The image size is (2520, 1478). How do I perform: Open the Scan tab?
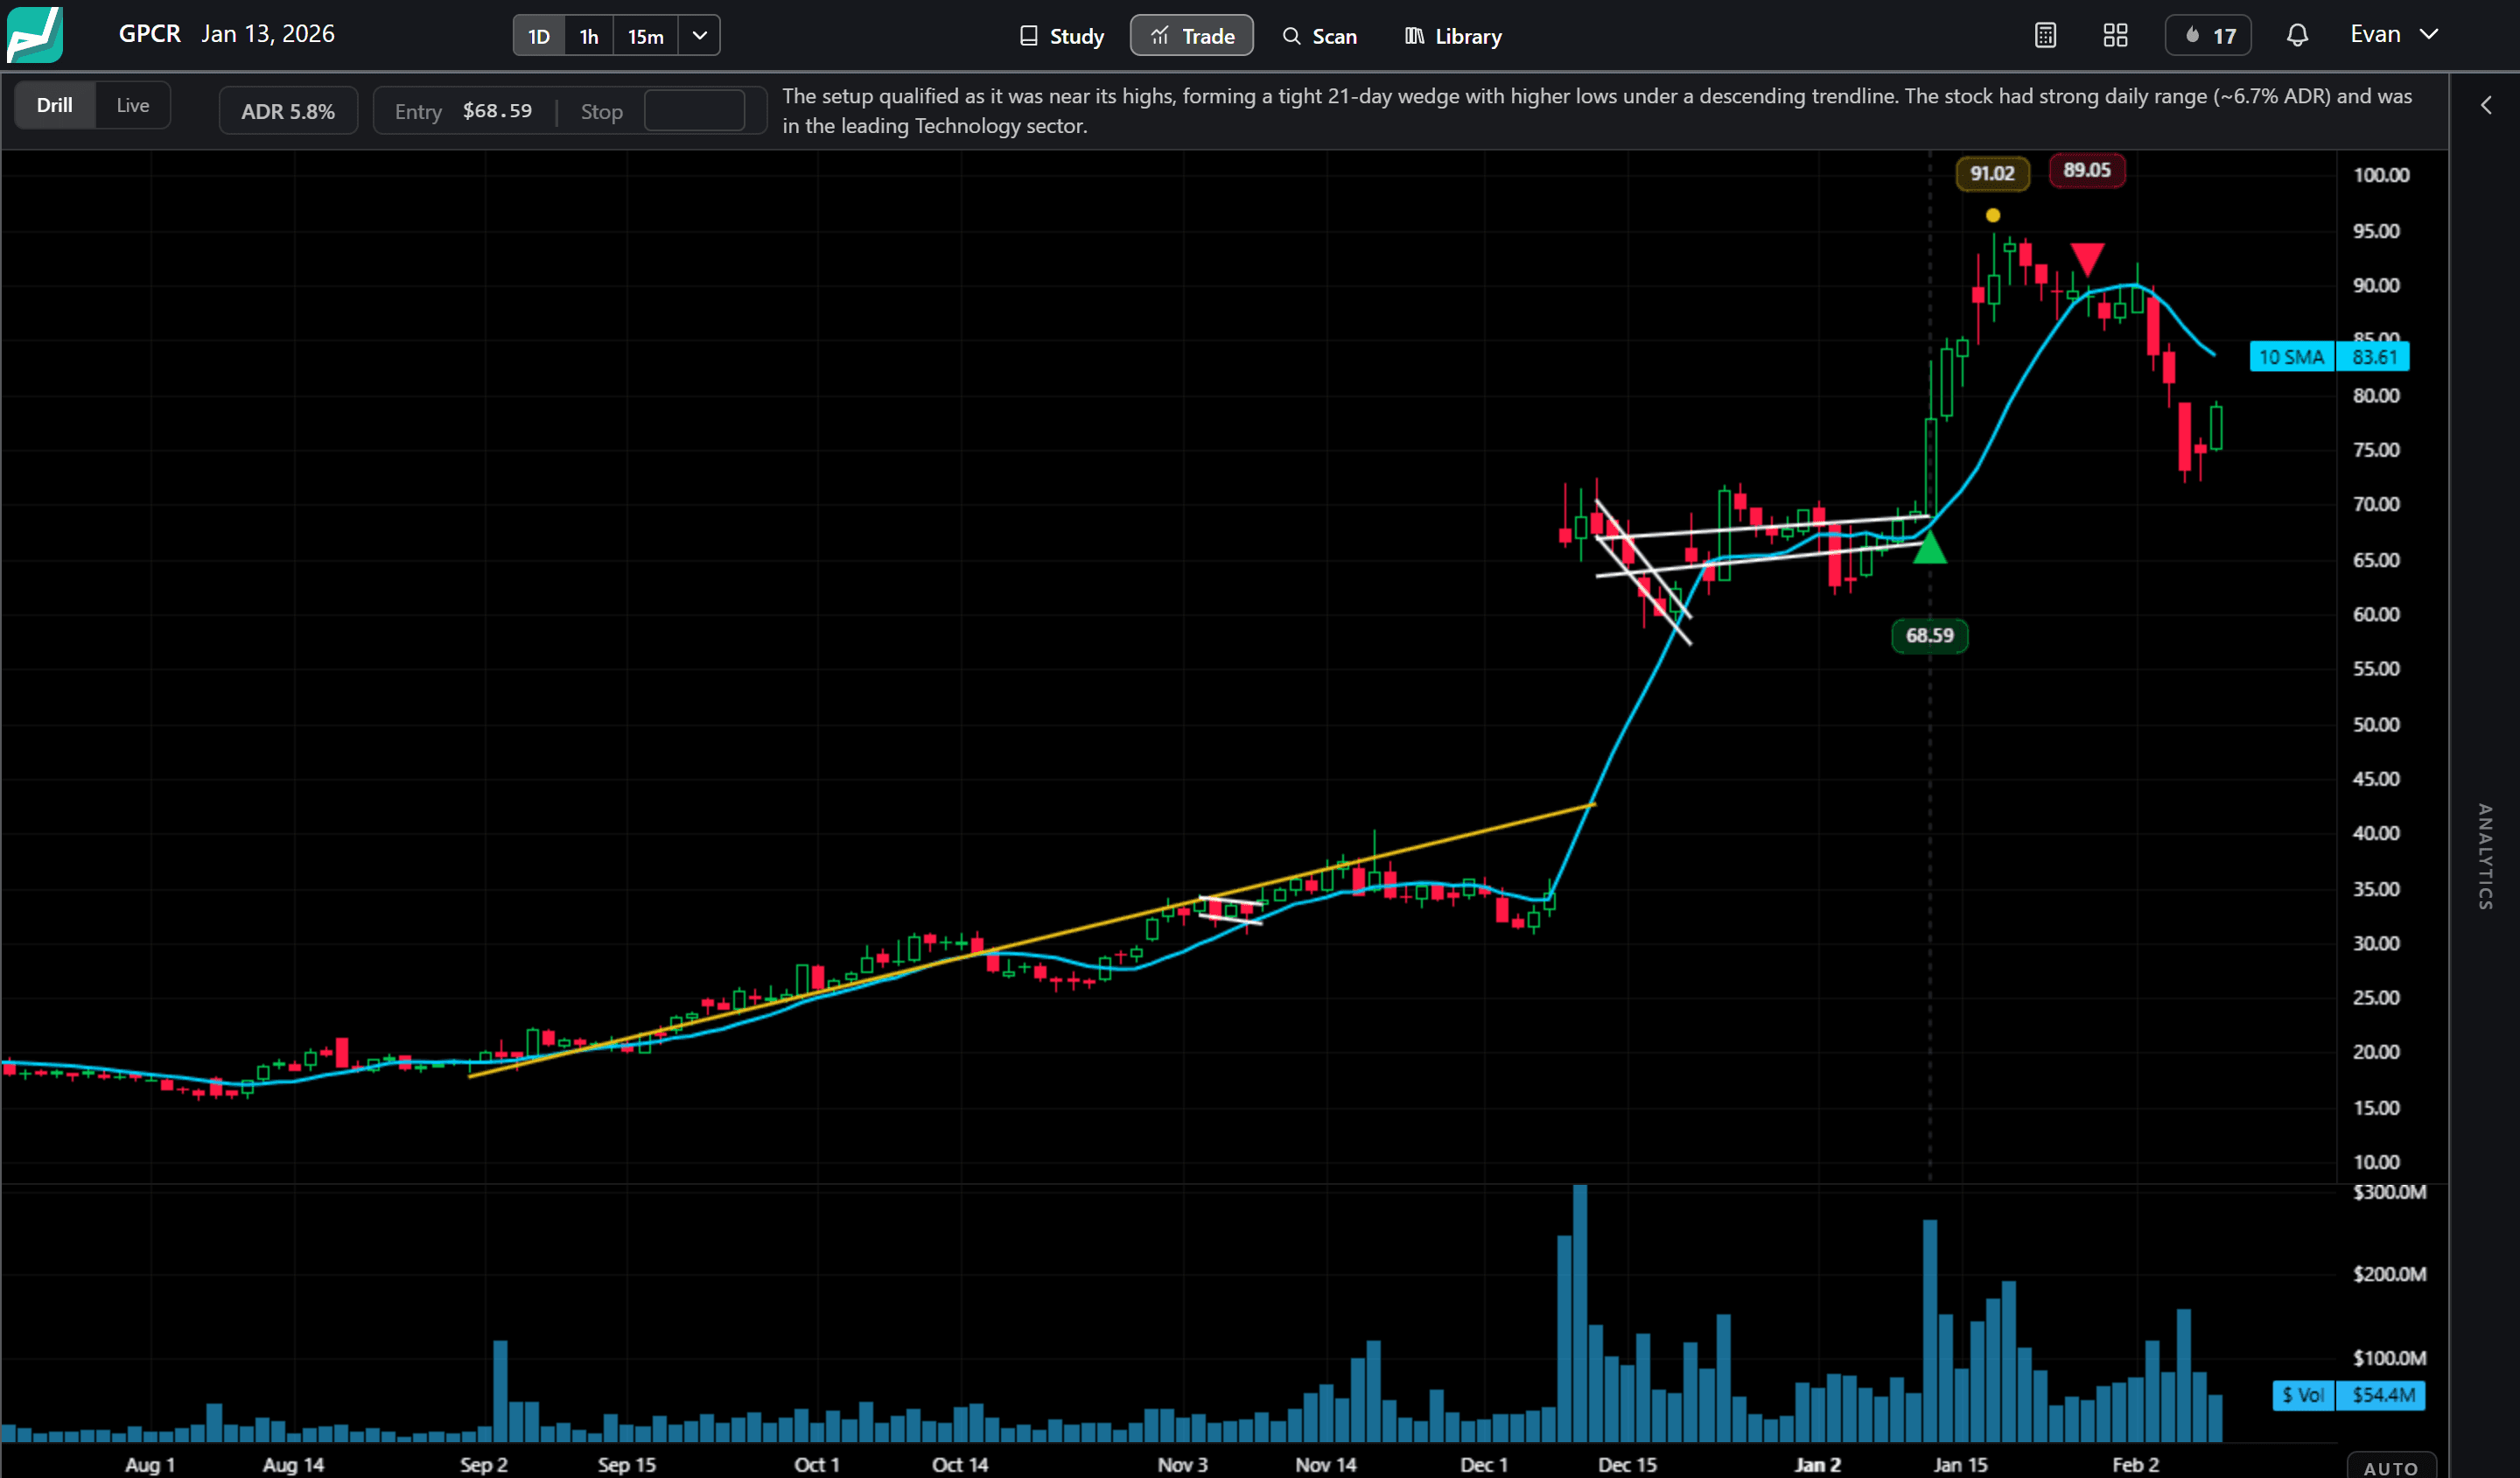click(x=1320, y=36)
